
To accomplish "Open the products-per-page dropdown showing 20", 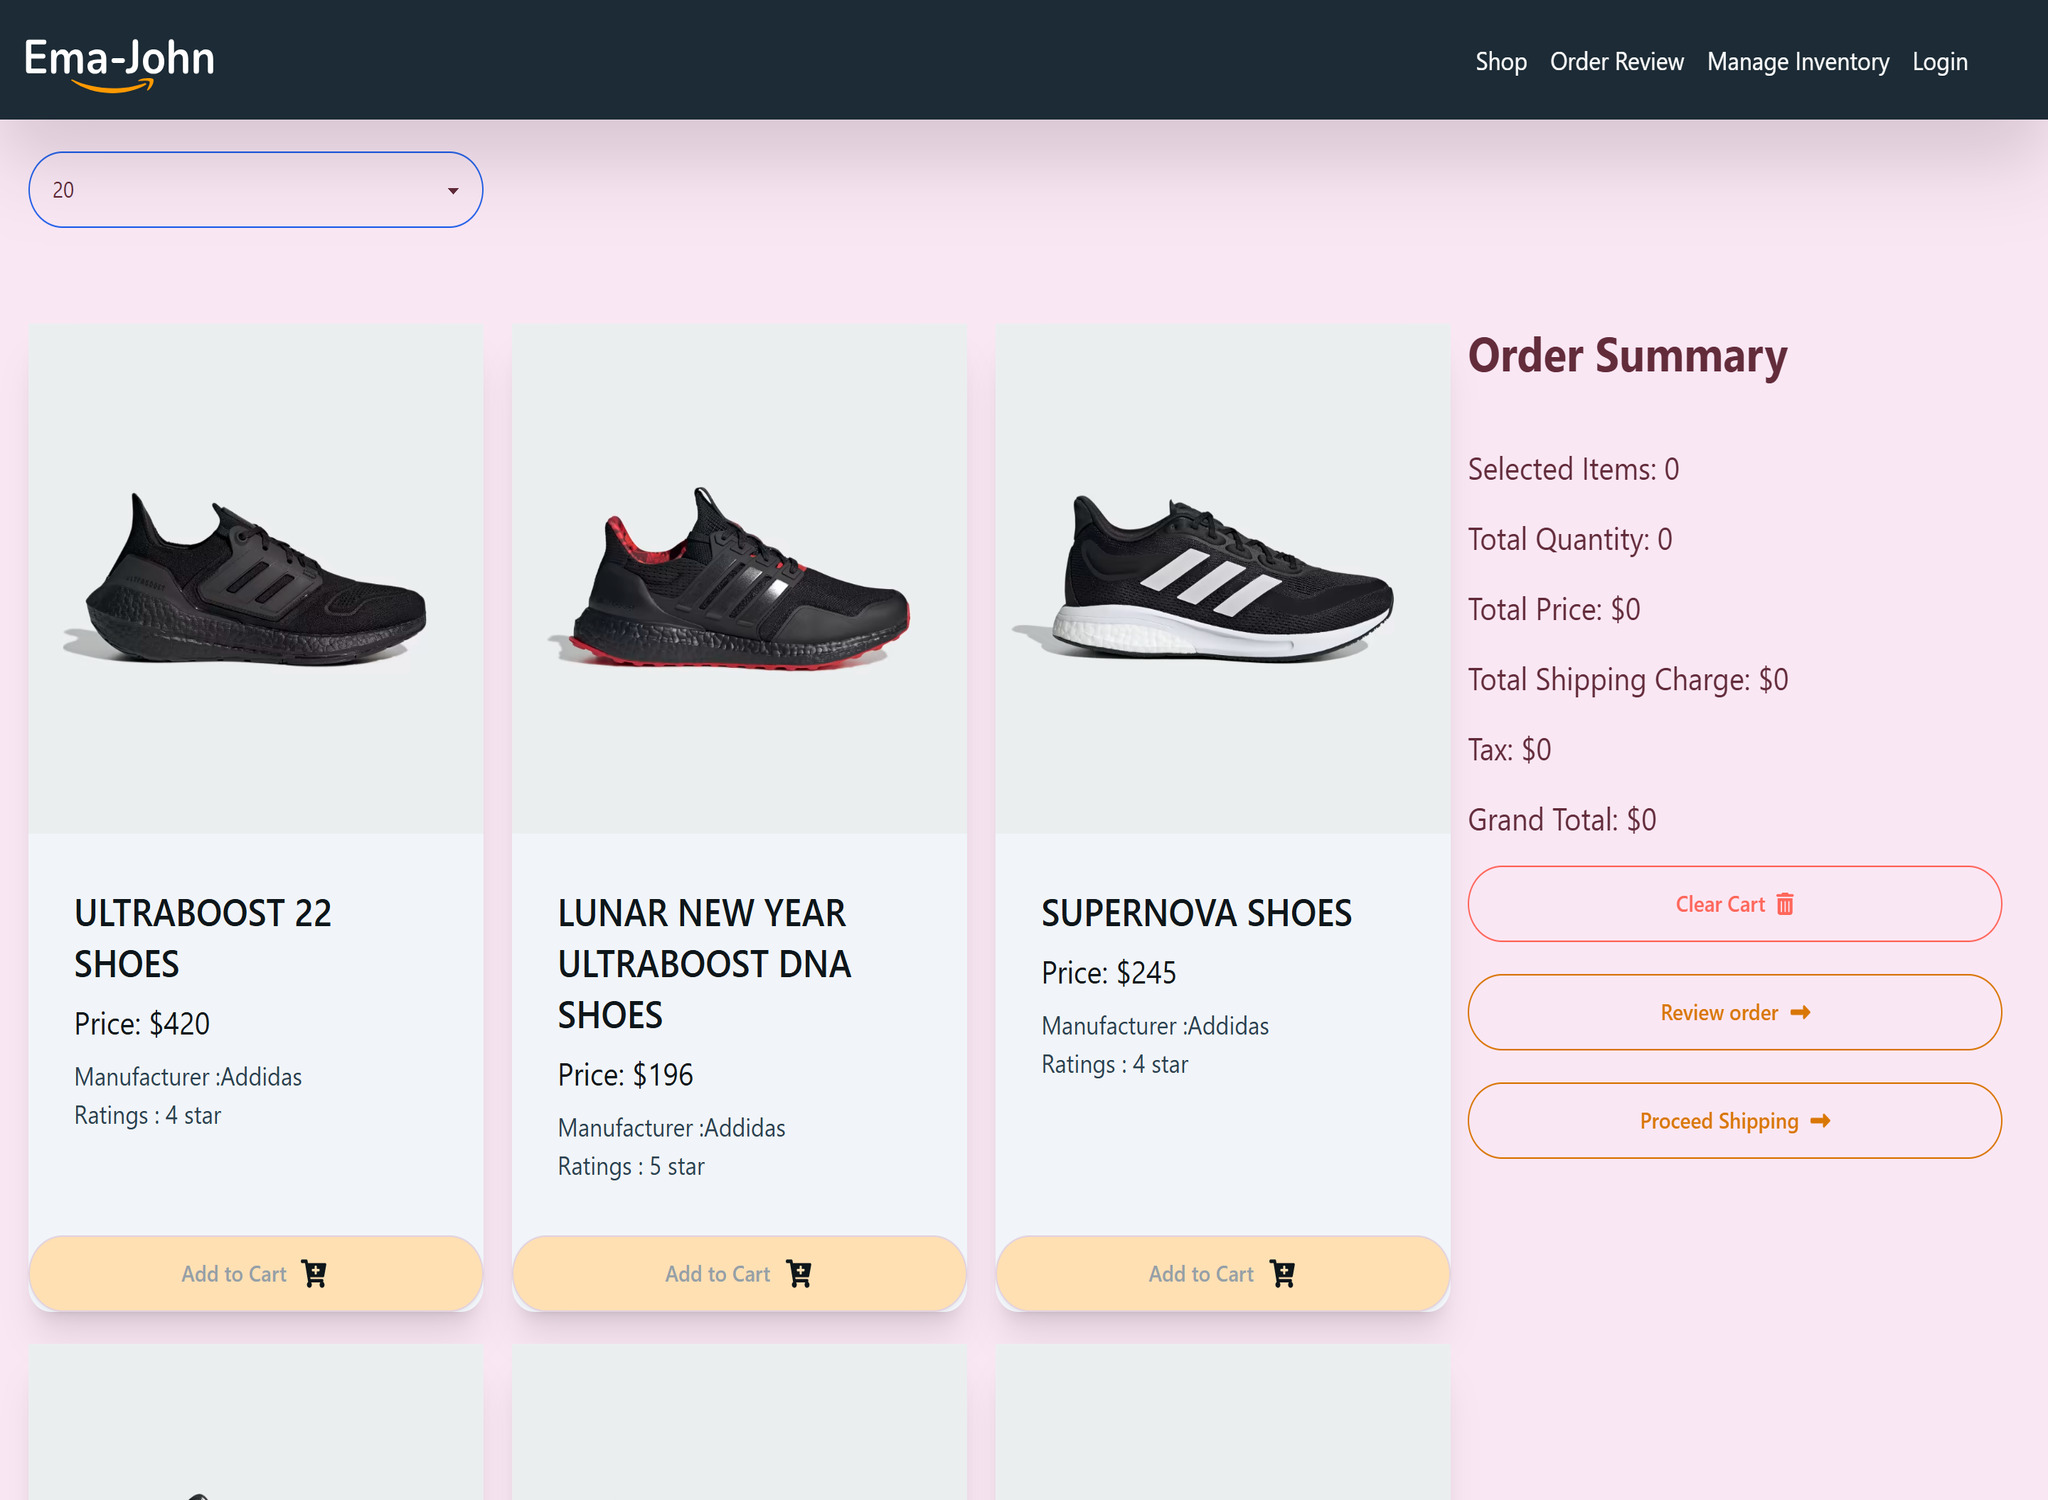I will [255, 190].
